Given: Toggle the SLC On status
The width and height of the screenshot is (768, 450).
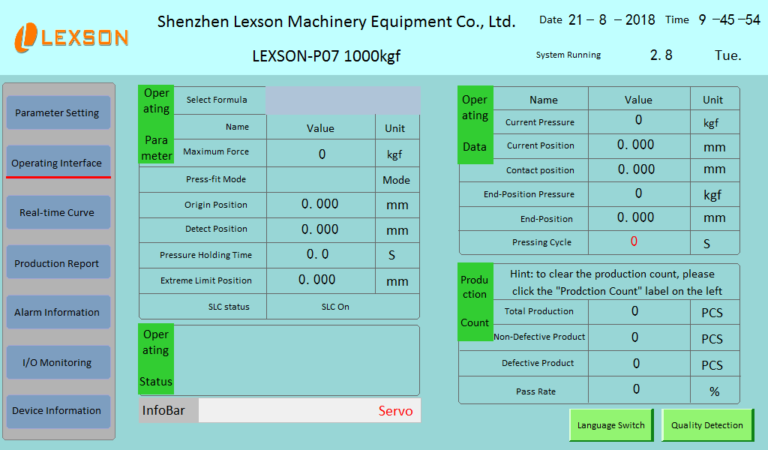Looking at the screenshot, I should point(334,306).
